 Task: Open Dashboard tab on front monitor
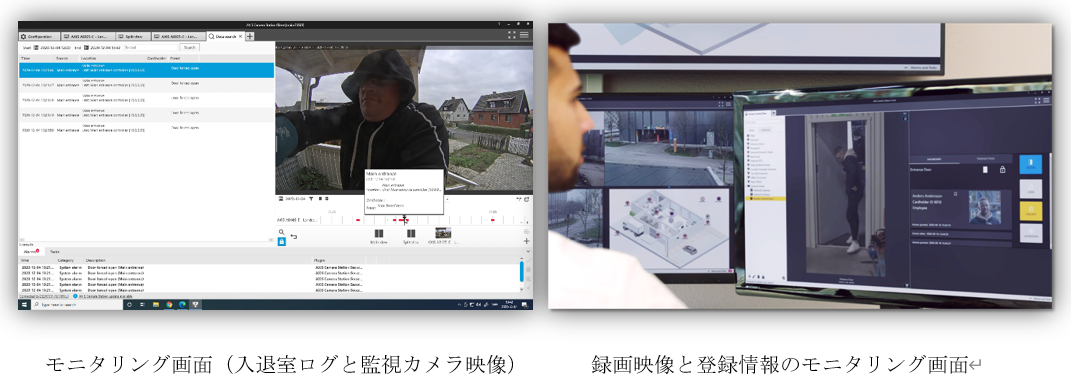point(934,159)
